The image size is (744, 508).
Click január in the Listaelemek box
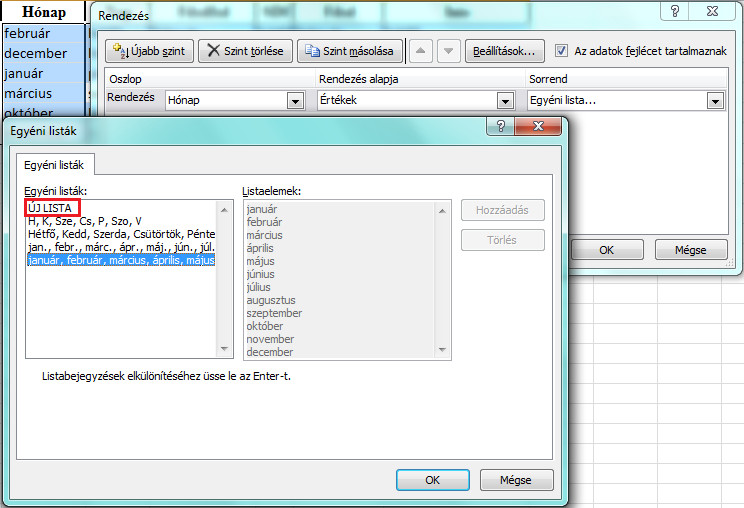[x=262, y=209]
